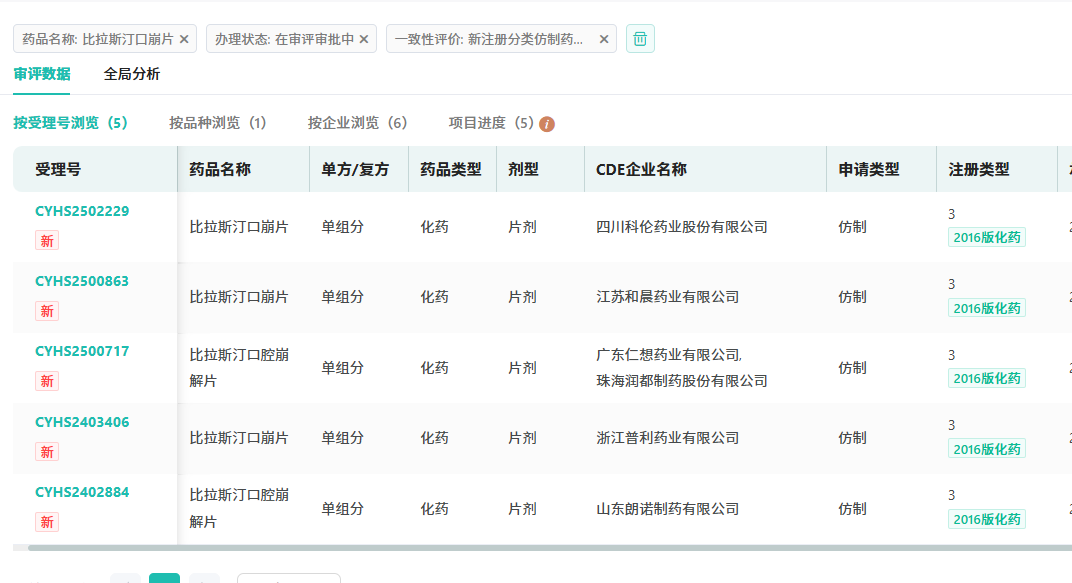Image resolution: width=1072 pixels, height=583 pixels.
Task: Click the 受理号 column header
Action: [58, 169]
